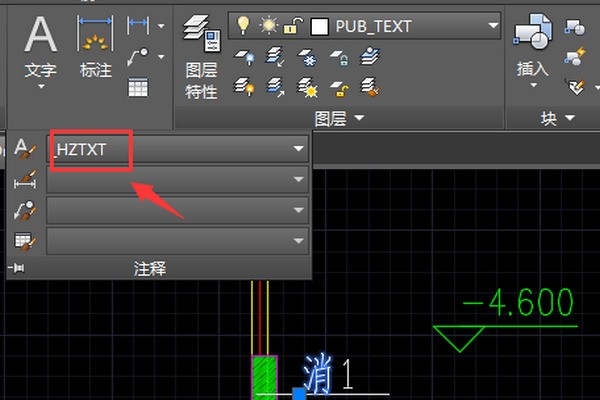Click the table tool icon

[x=138, y=87]
